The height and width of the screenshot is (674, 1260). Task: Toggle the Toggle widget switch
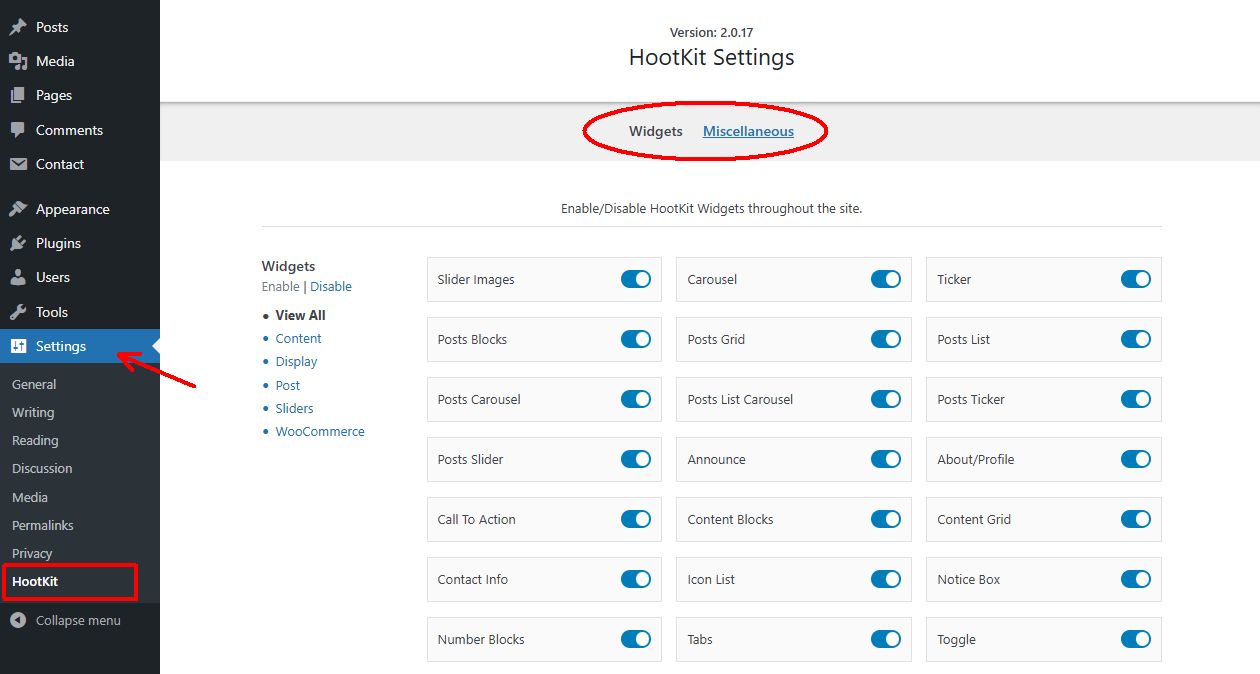tap(1136, 639)
